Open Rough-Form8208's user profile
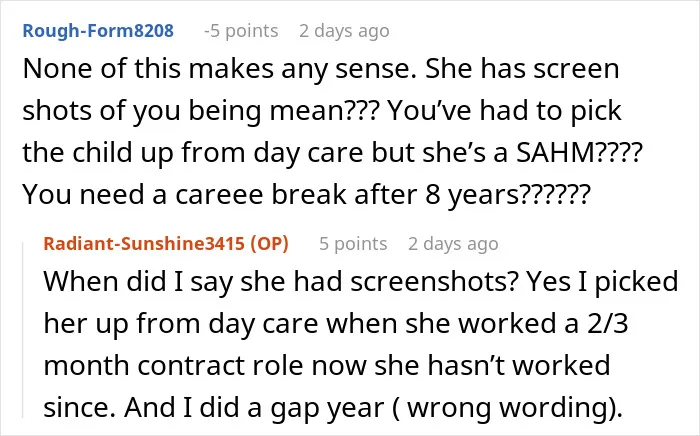The height and width of the screenshot is (436, 700). coord(98,31)
